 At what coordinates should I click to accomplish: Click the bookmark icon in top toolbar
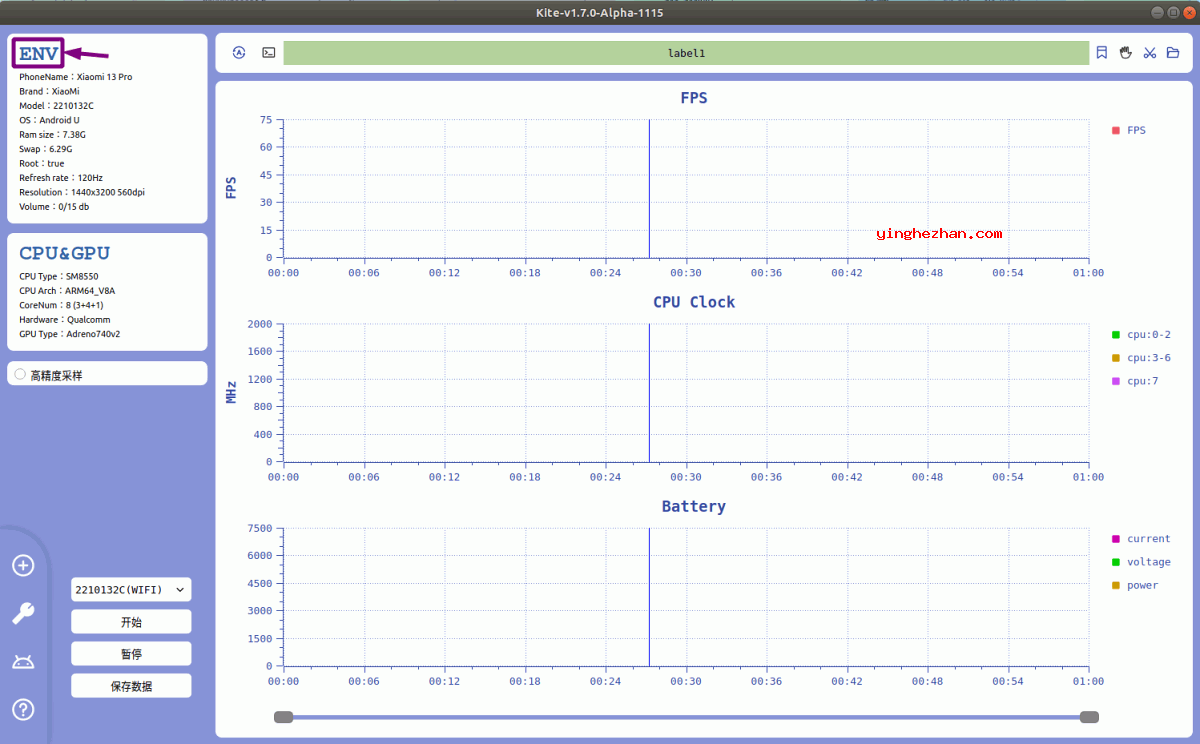coord(1101,53)
